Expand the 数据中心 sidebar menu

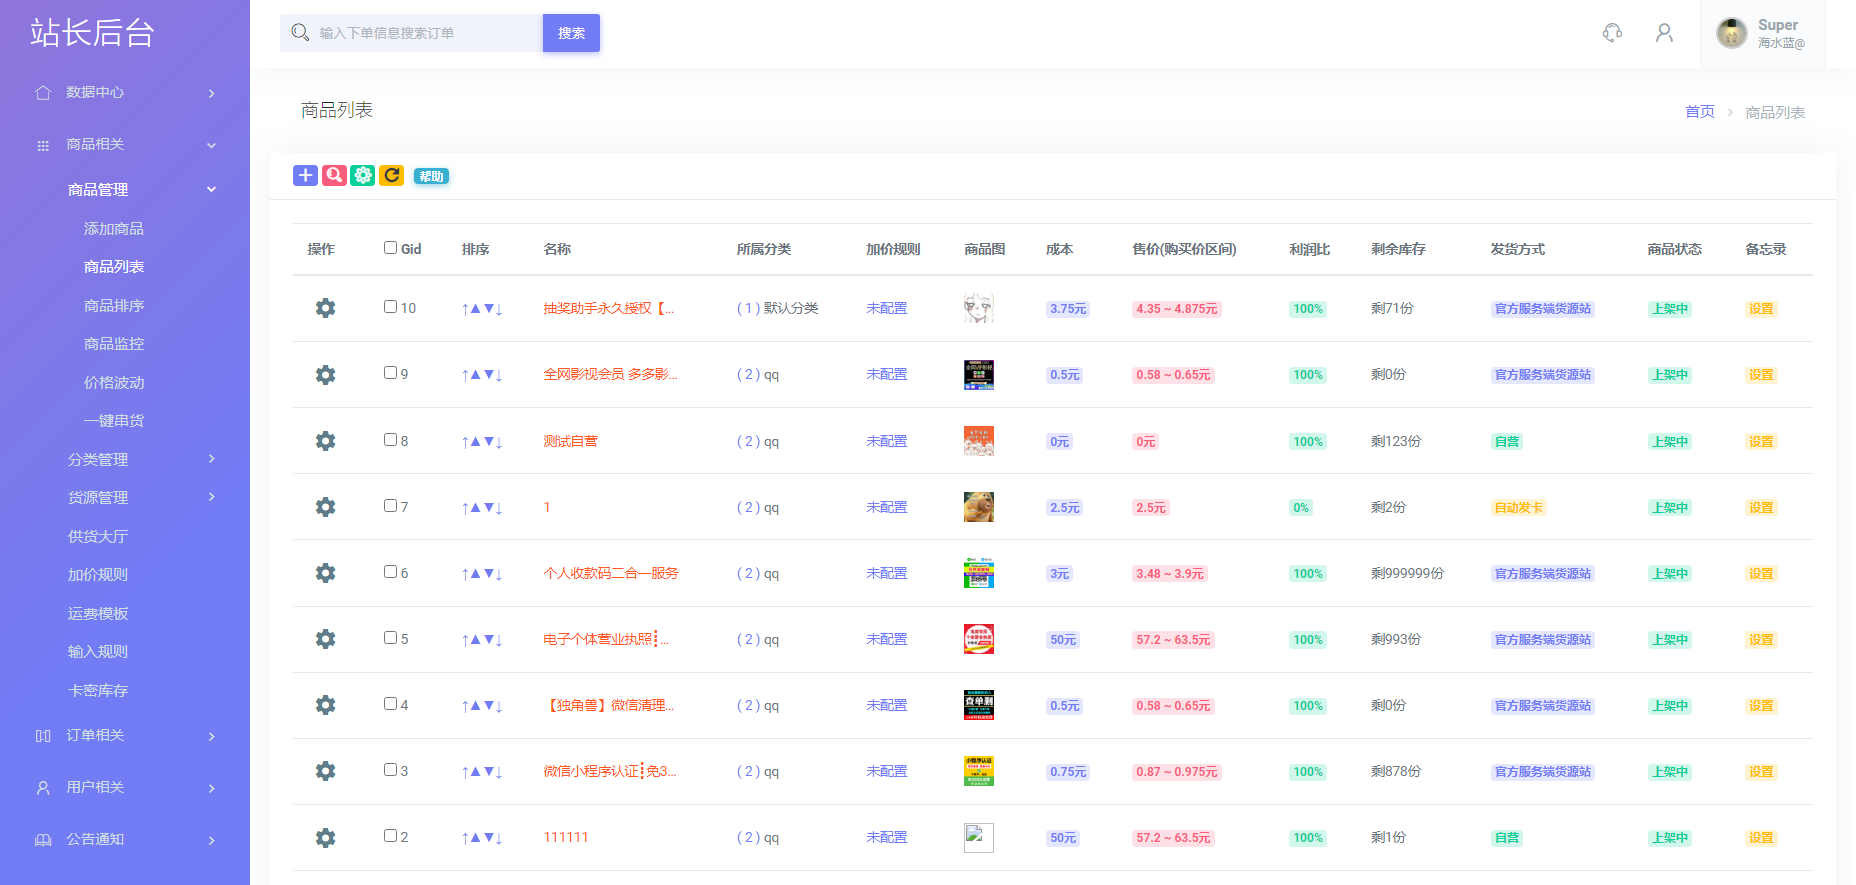(x=125, y=93)
